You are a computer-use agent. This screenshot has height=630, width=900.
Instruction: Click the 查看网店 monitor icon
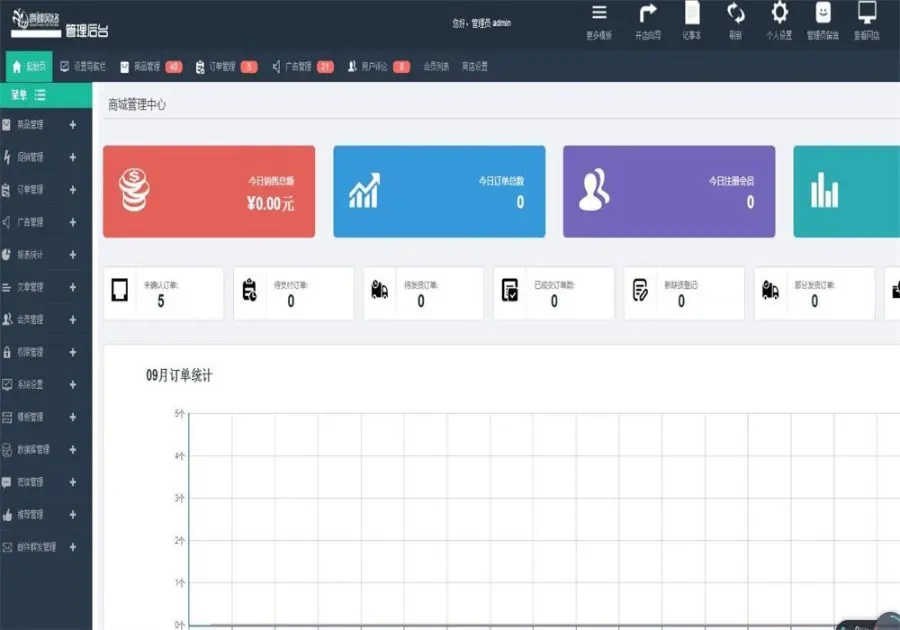(867, 12)
